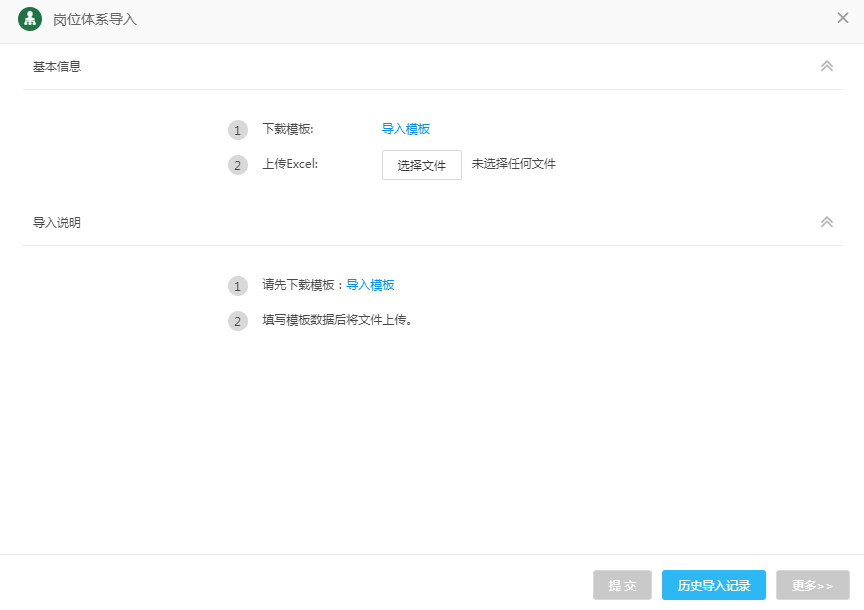
Task: Click step 2 badge beside 上传Excel
Action: [237, 165]
